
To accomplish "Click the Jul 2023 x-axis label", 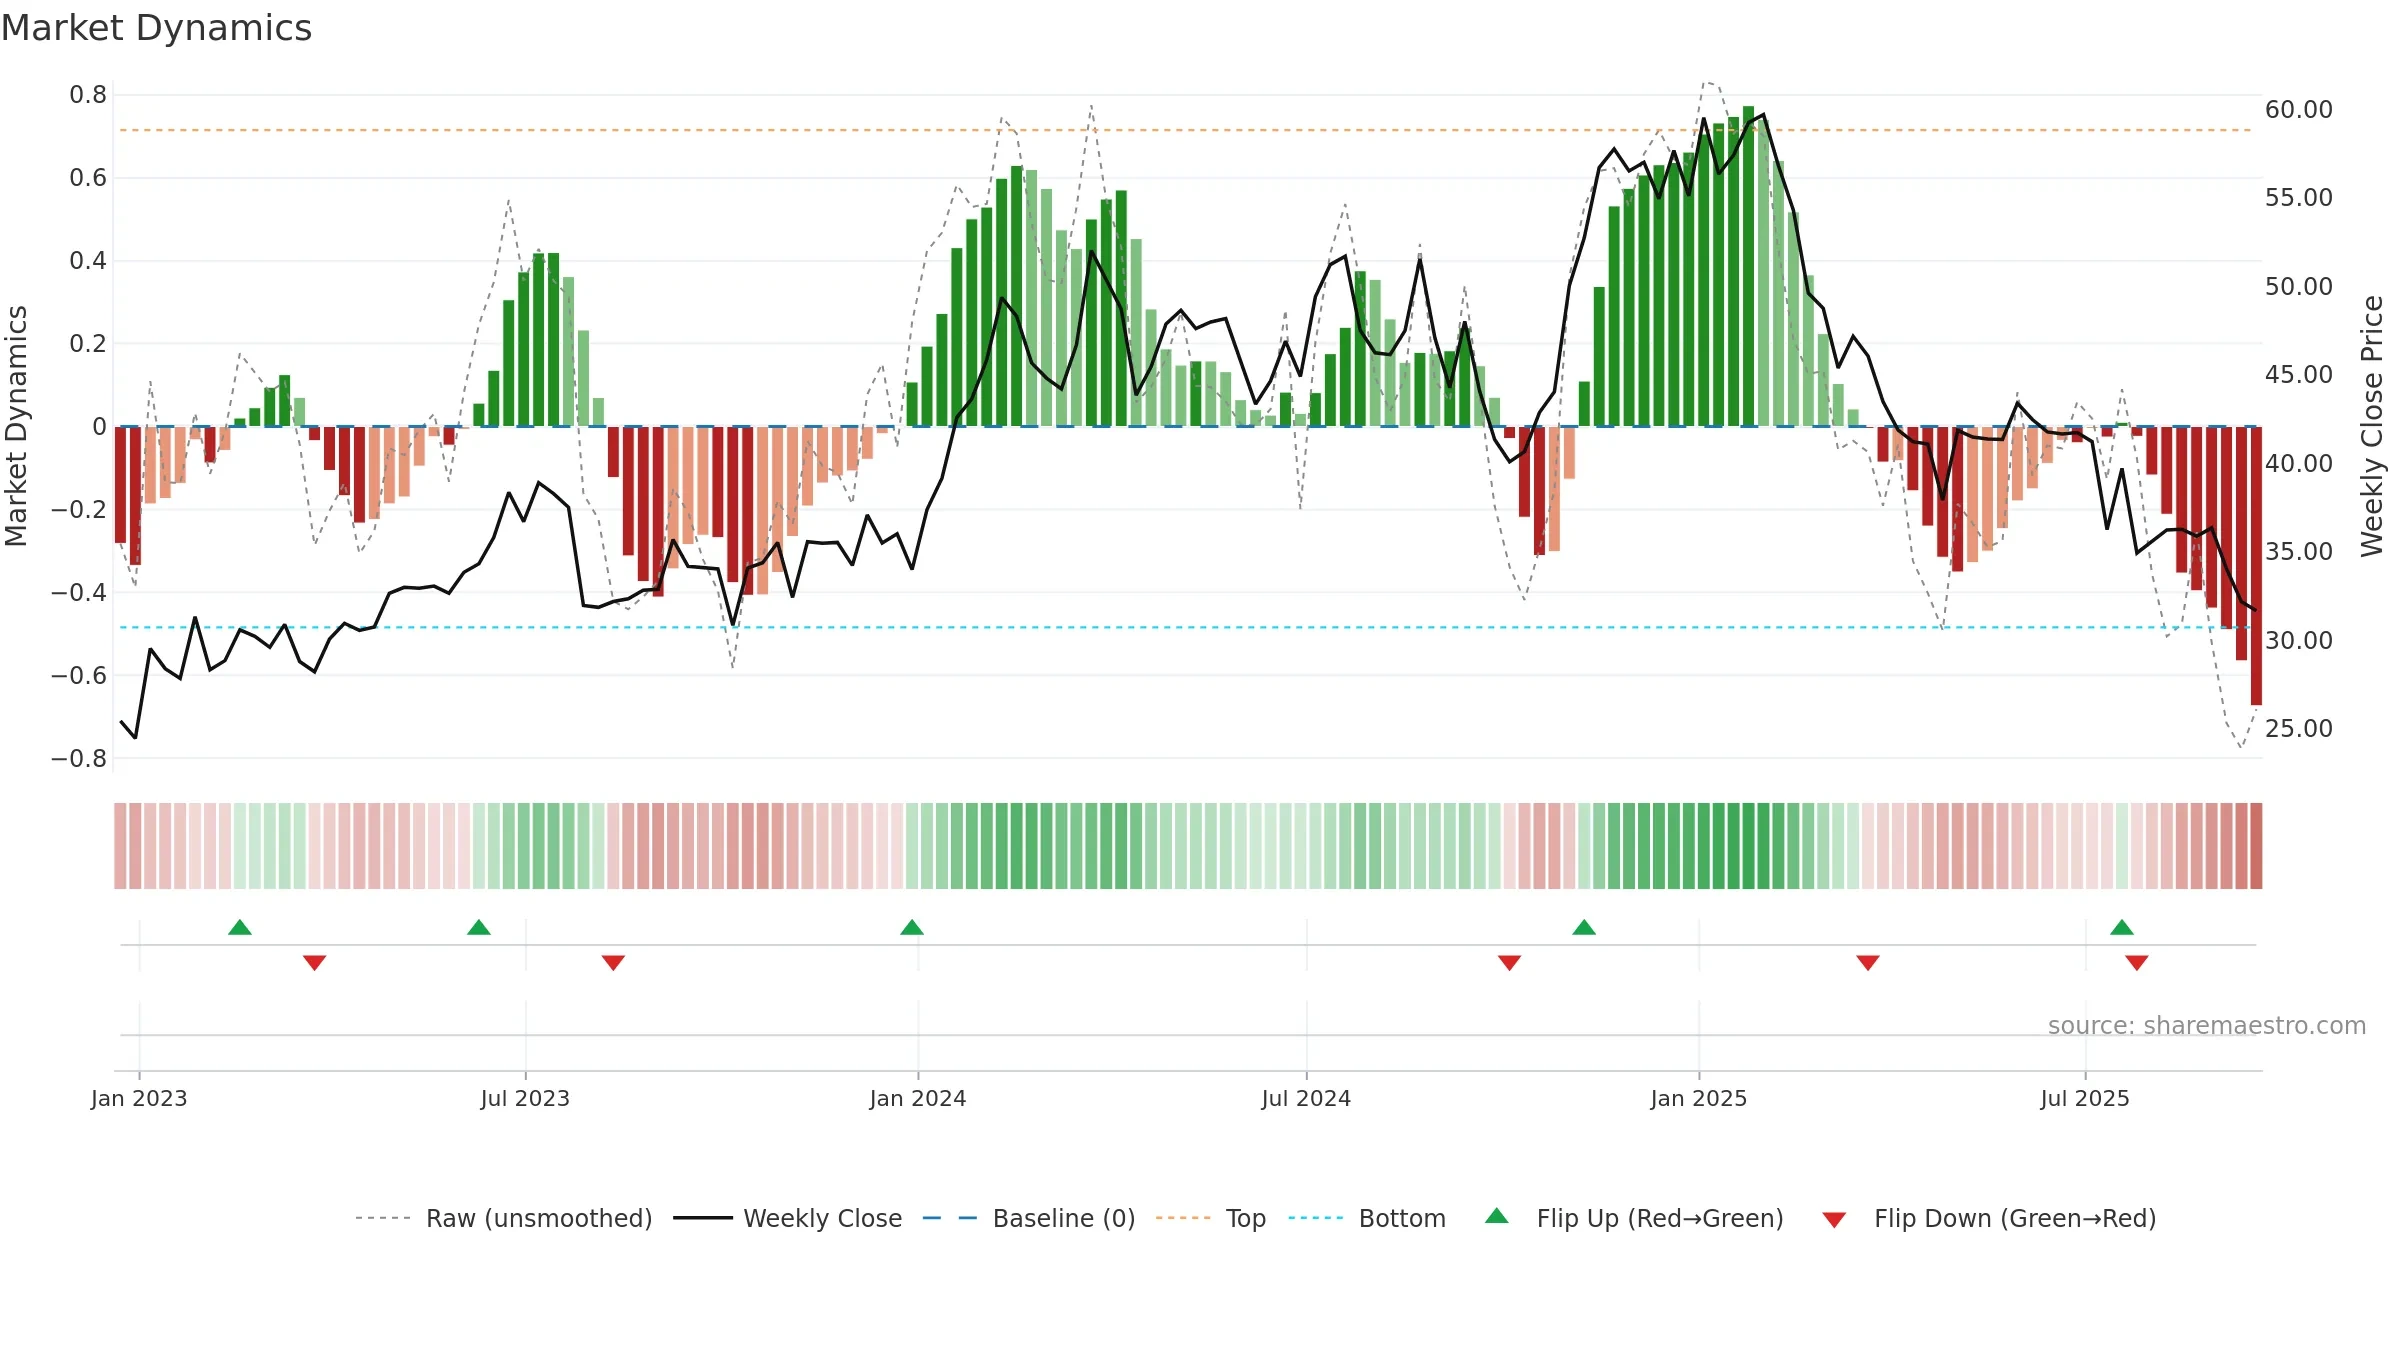I will point(525,1098).
